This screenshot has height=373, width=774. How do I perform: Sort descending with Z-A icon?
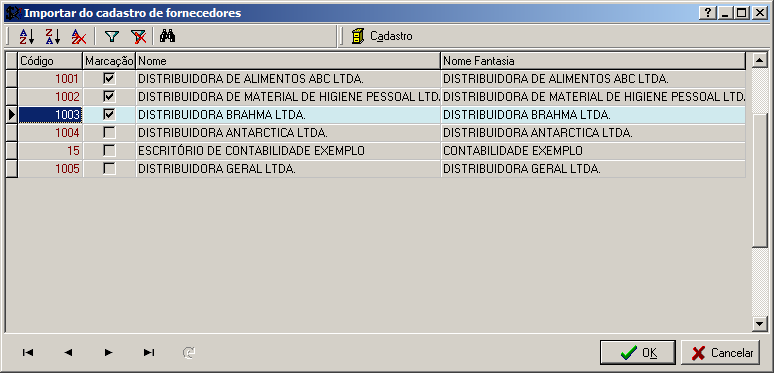tap(52, 36)
